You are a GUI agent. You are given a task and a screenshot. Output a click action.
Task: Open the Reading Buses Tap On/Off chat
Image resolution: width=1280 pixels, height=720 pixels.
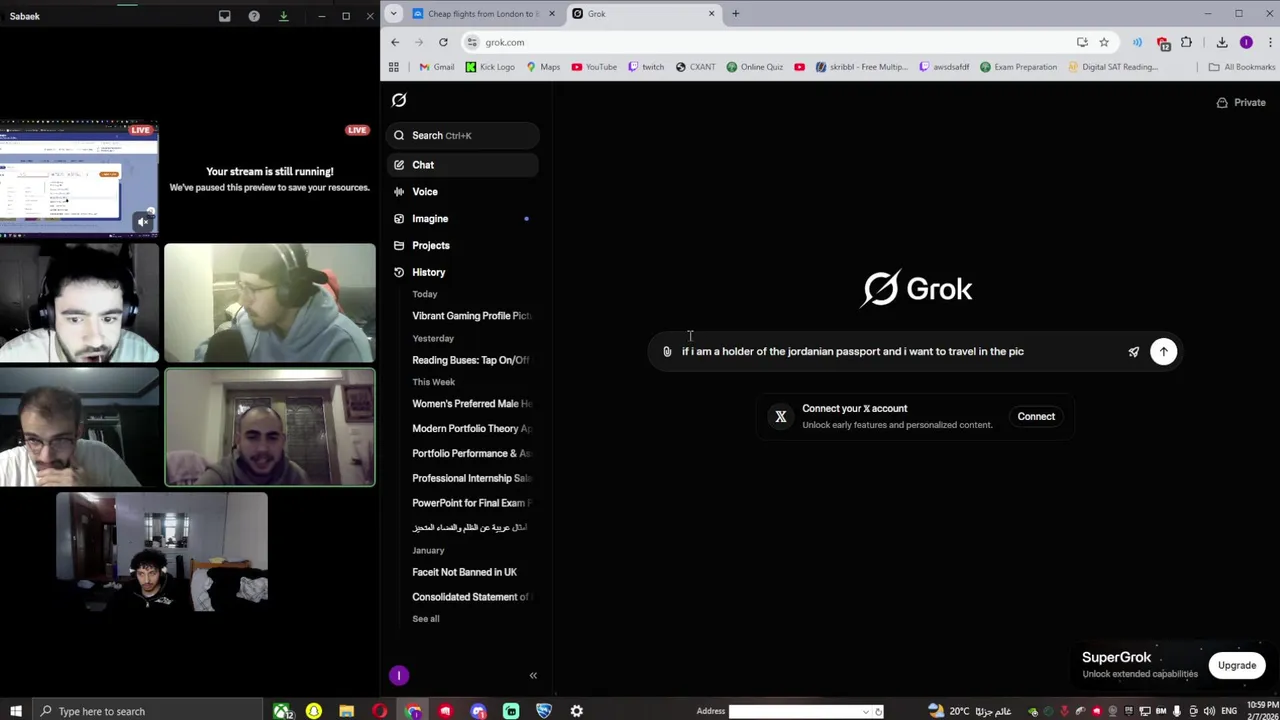[472, 360]
